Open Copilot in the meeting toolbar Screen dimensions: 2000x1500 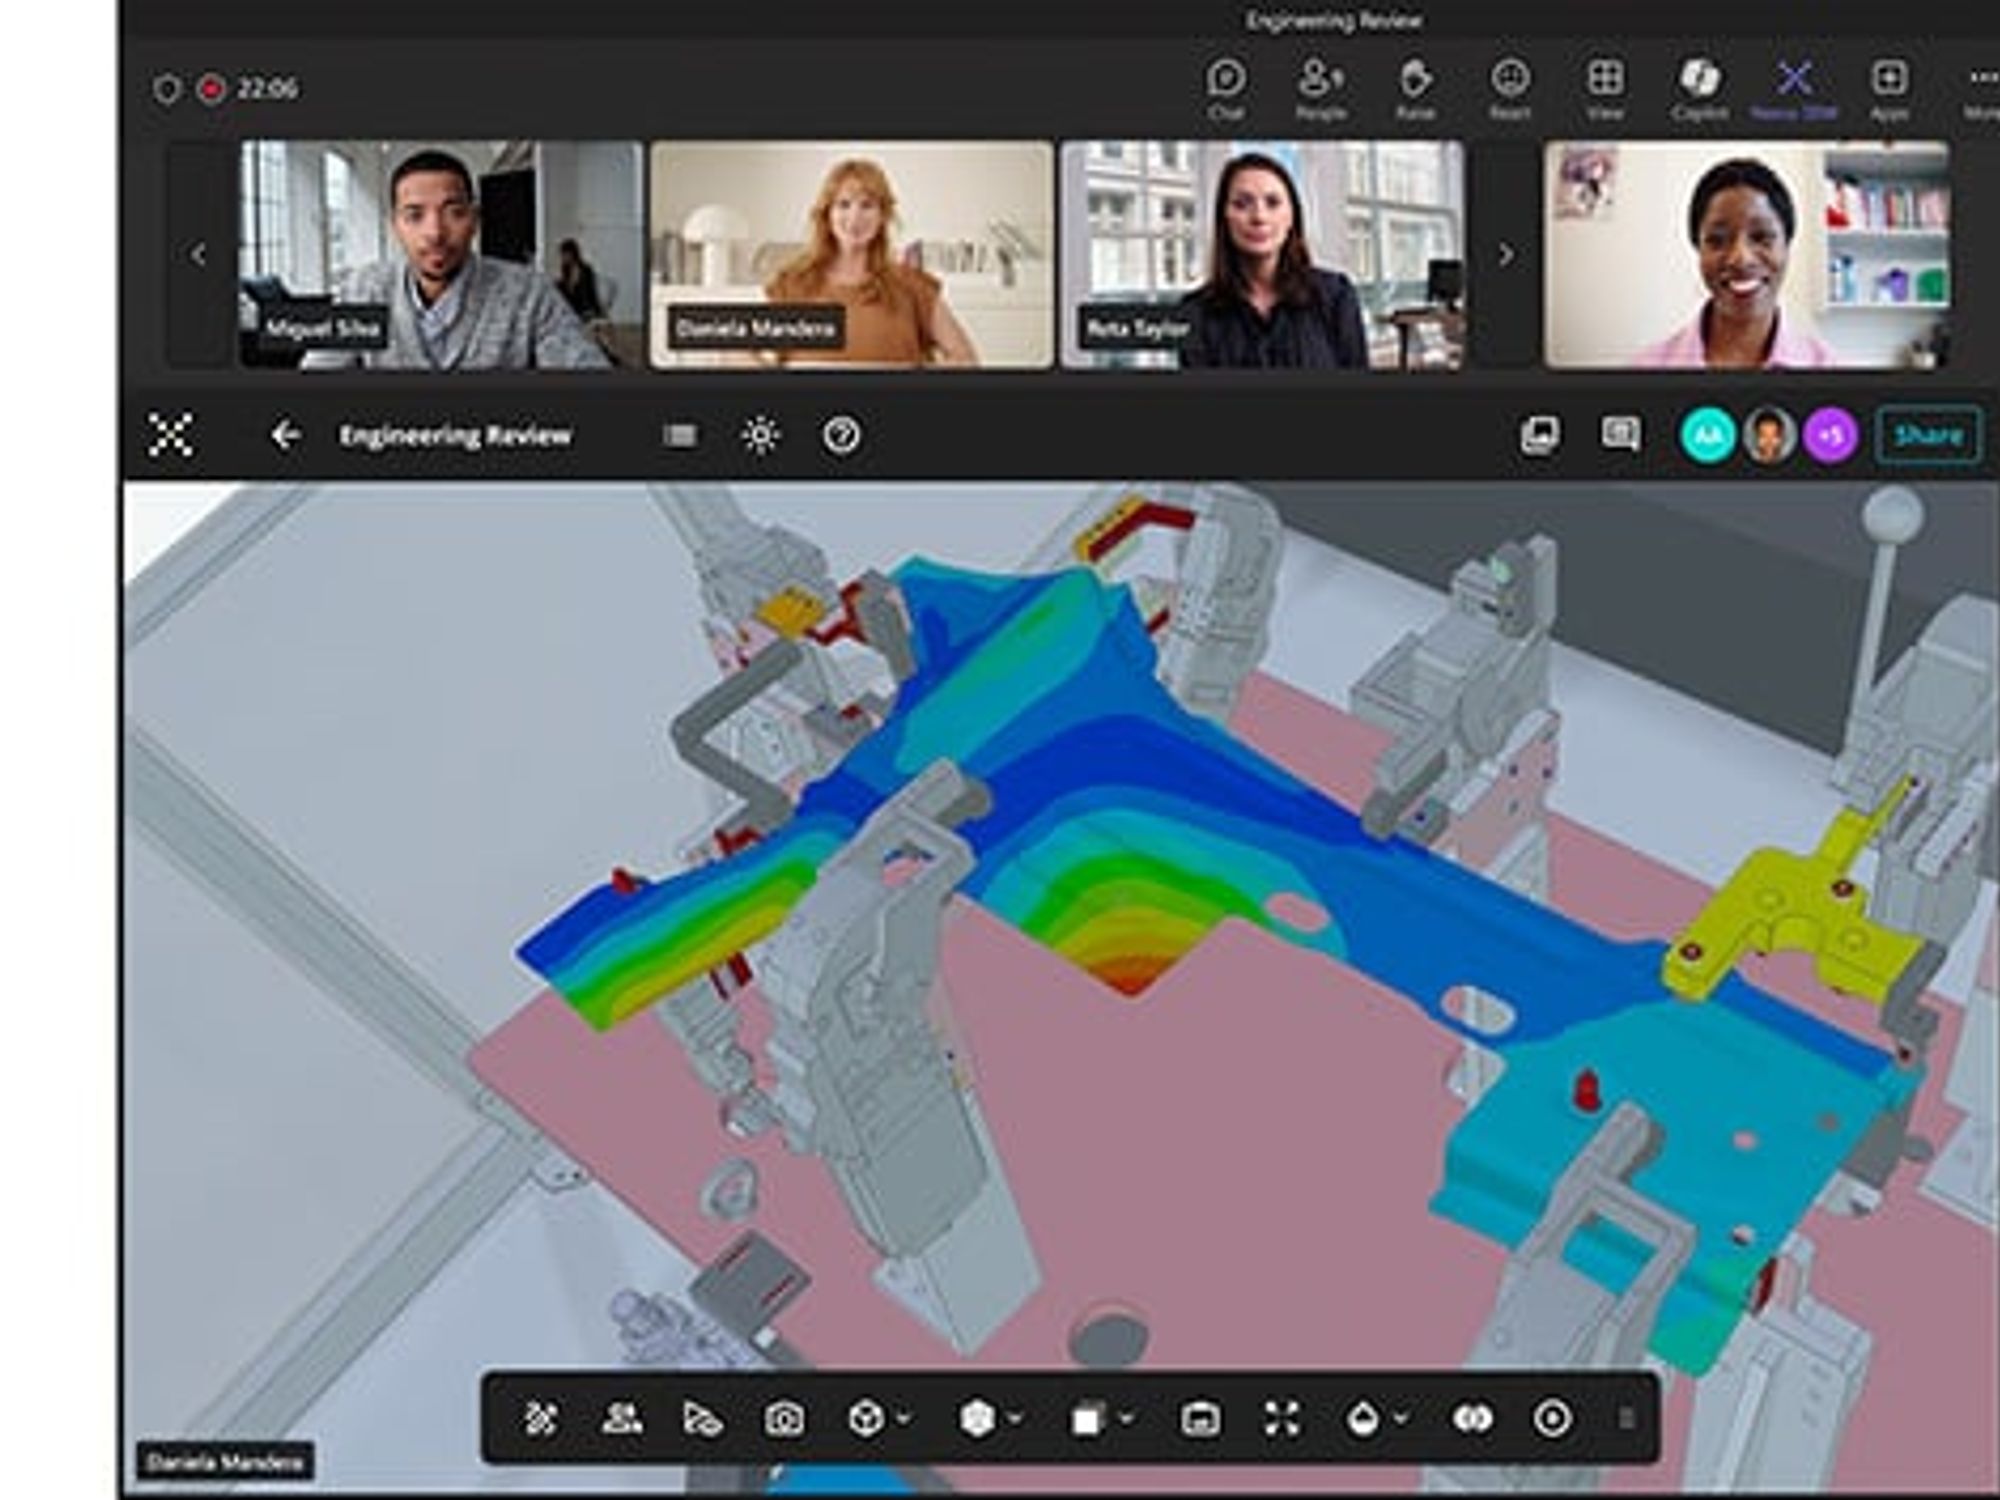pyautogui.click(x=1700, y=88)
